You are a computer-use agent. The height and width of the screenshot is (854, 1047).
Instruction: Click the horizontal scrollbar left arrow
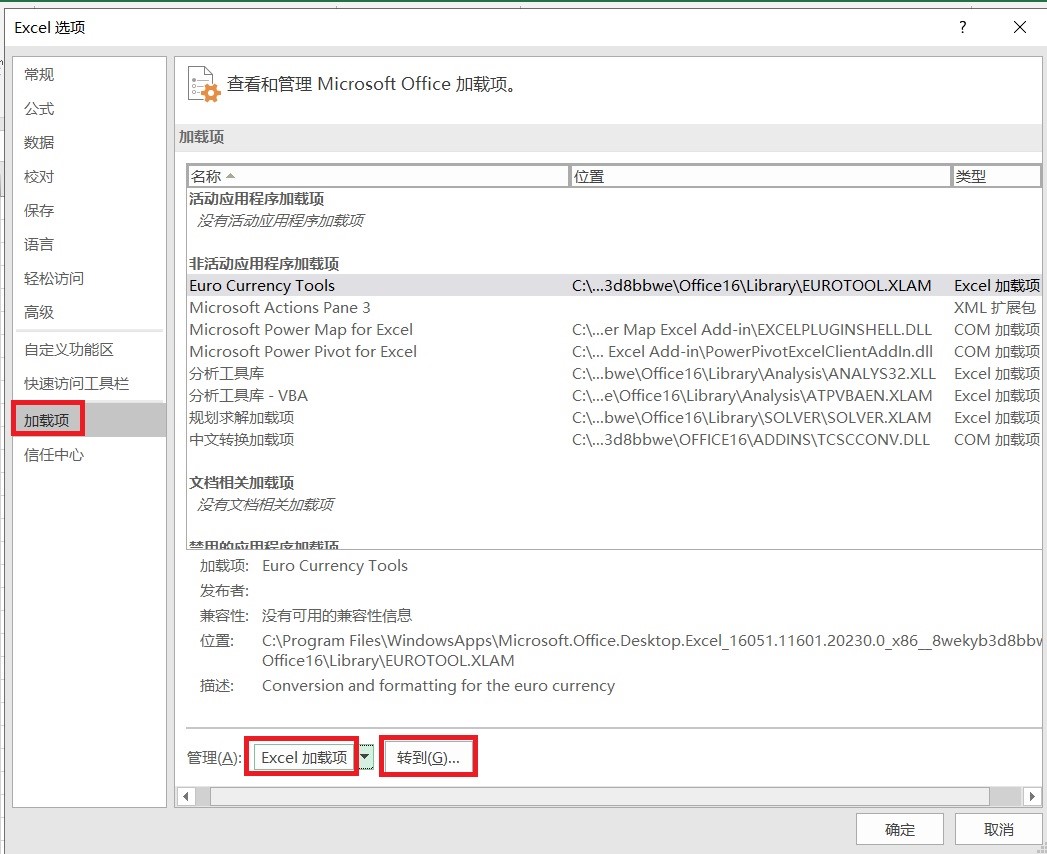click(x=185, y=796)
